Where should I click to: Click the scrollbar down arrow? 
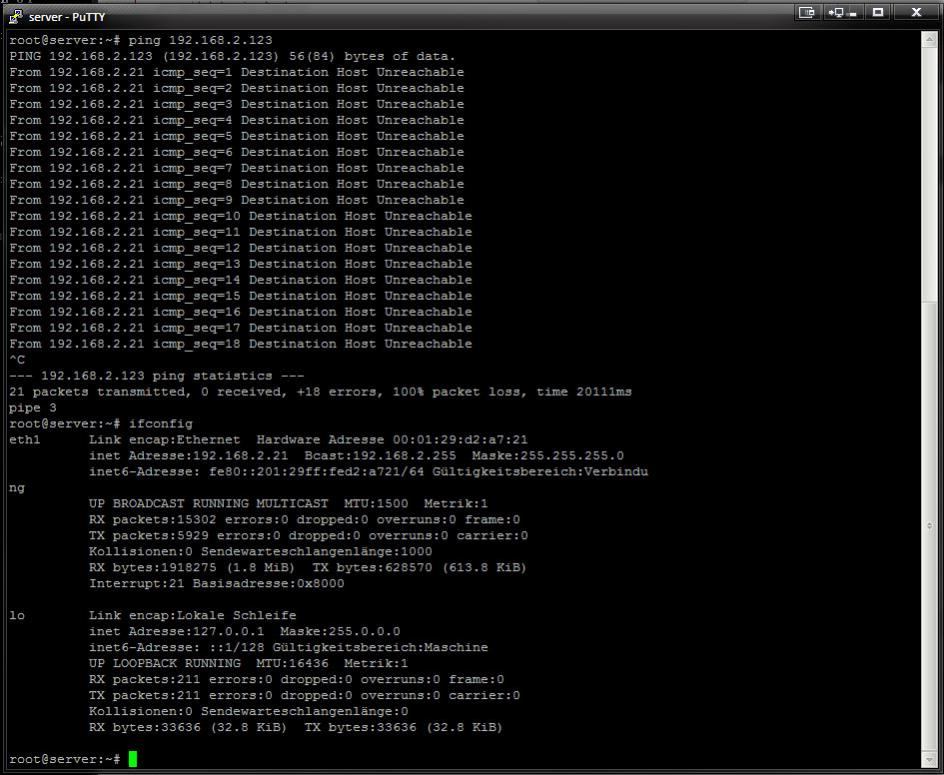[x=928, y=759]
